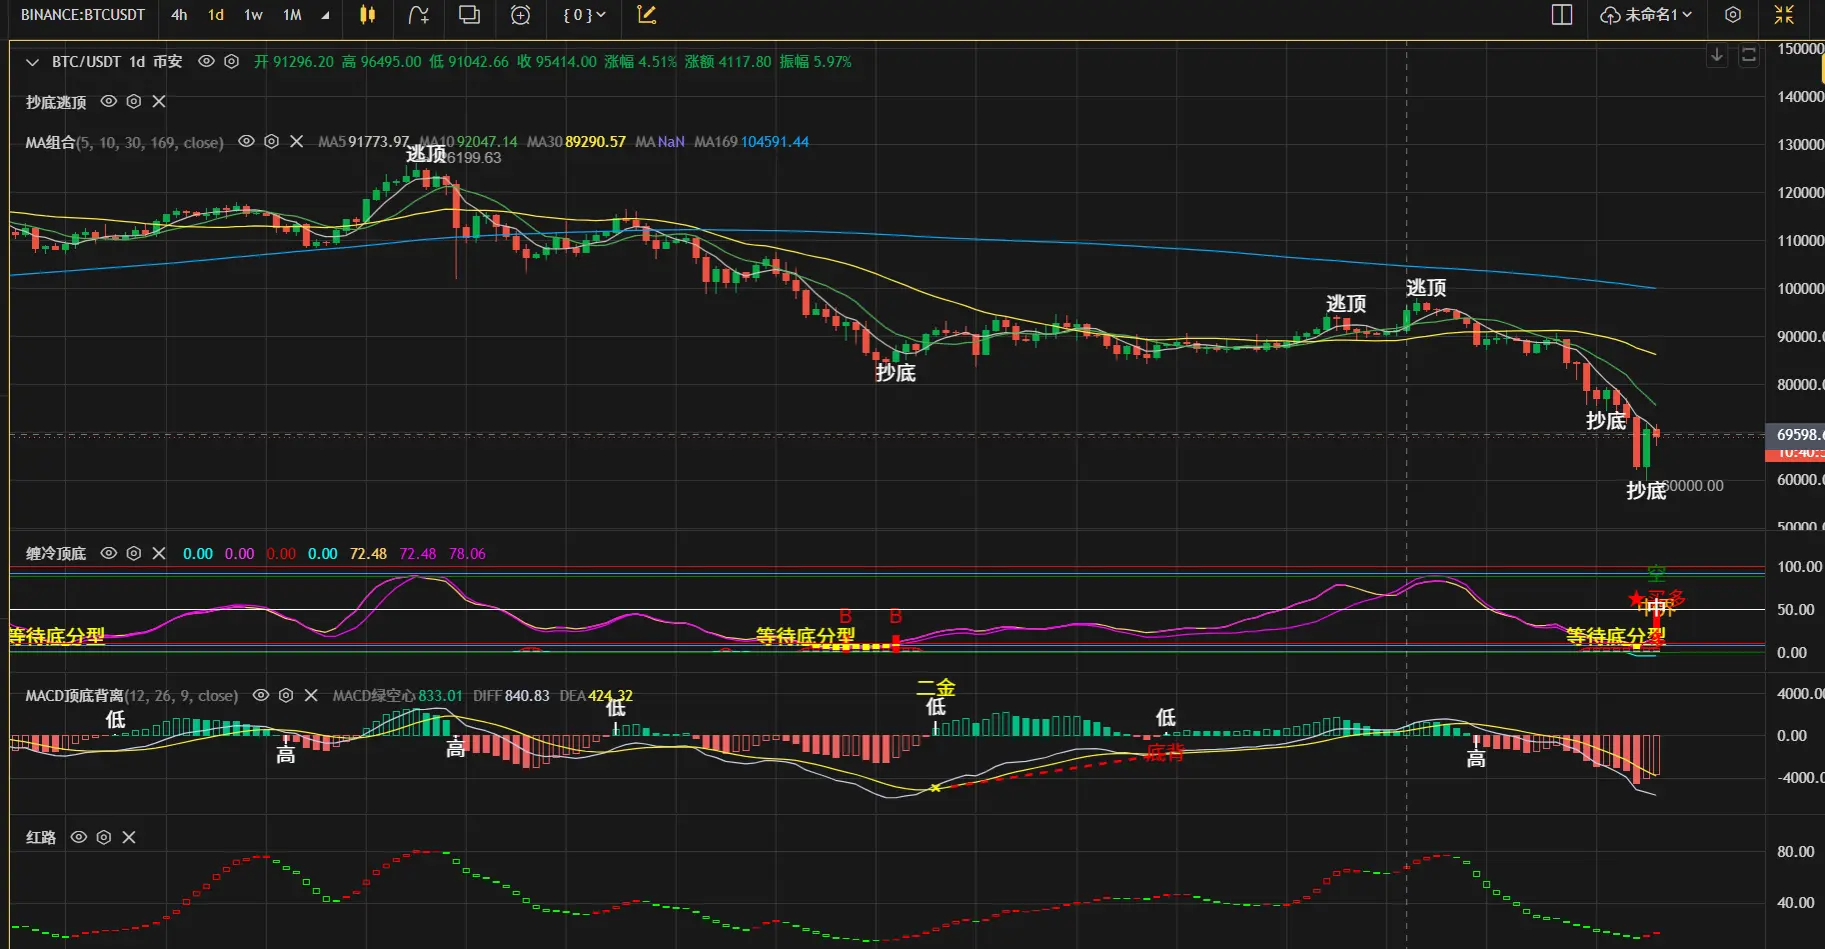Screen dimensions: 1825x949
Task: Open settings for 缠冷顶底 indicator
Action: tap(134, 553)
